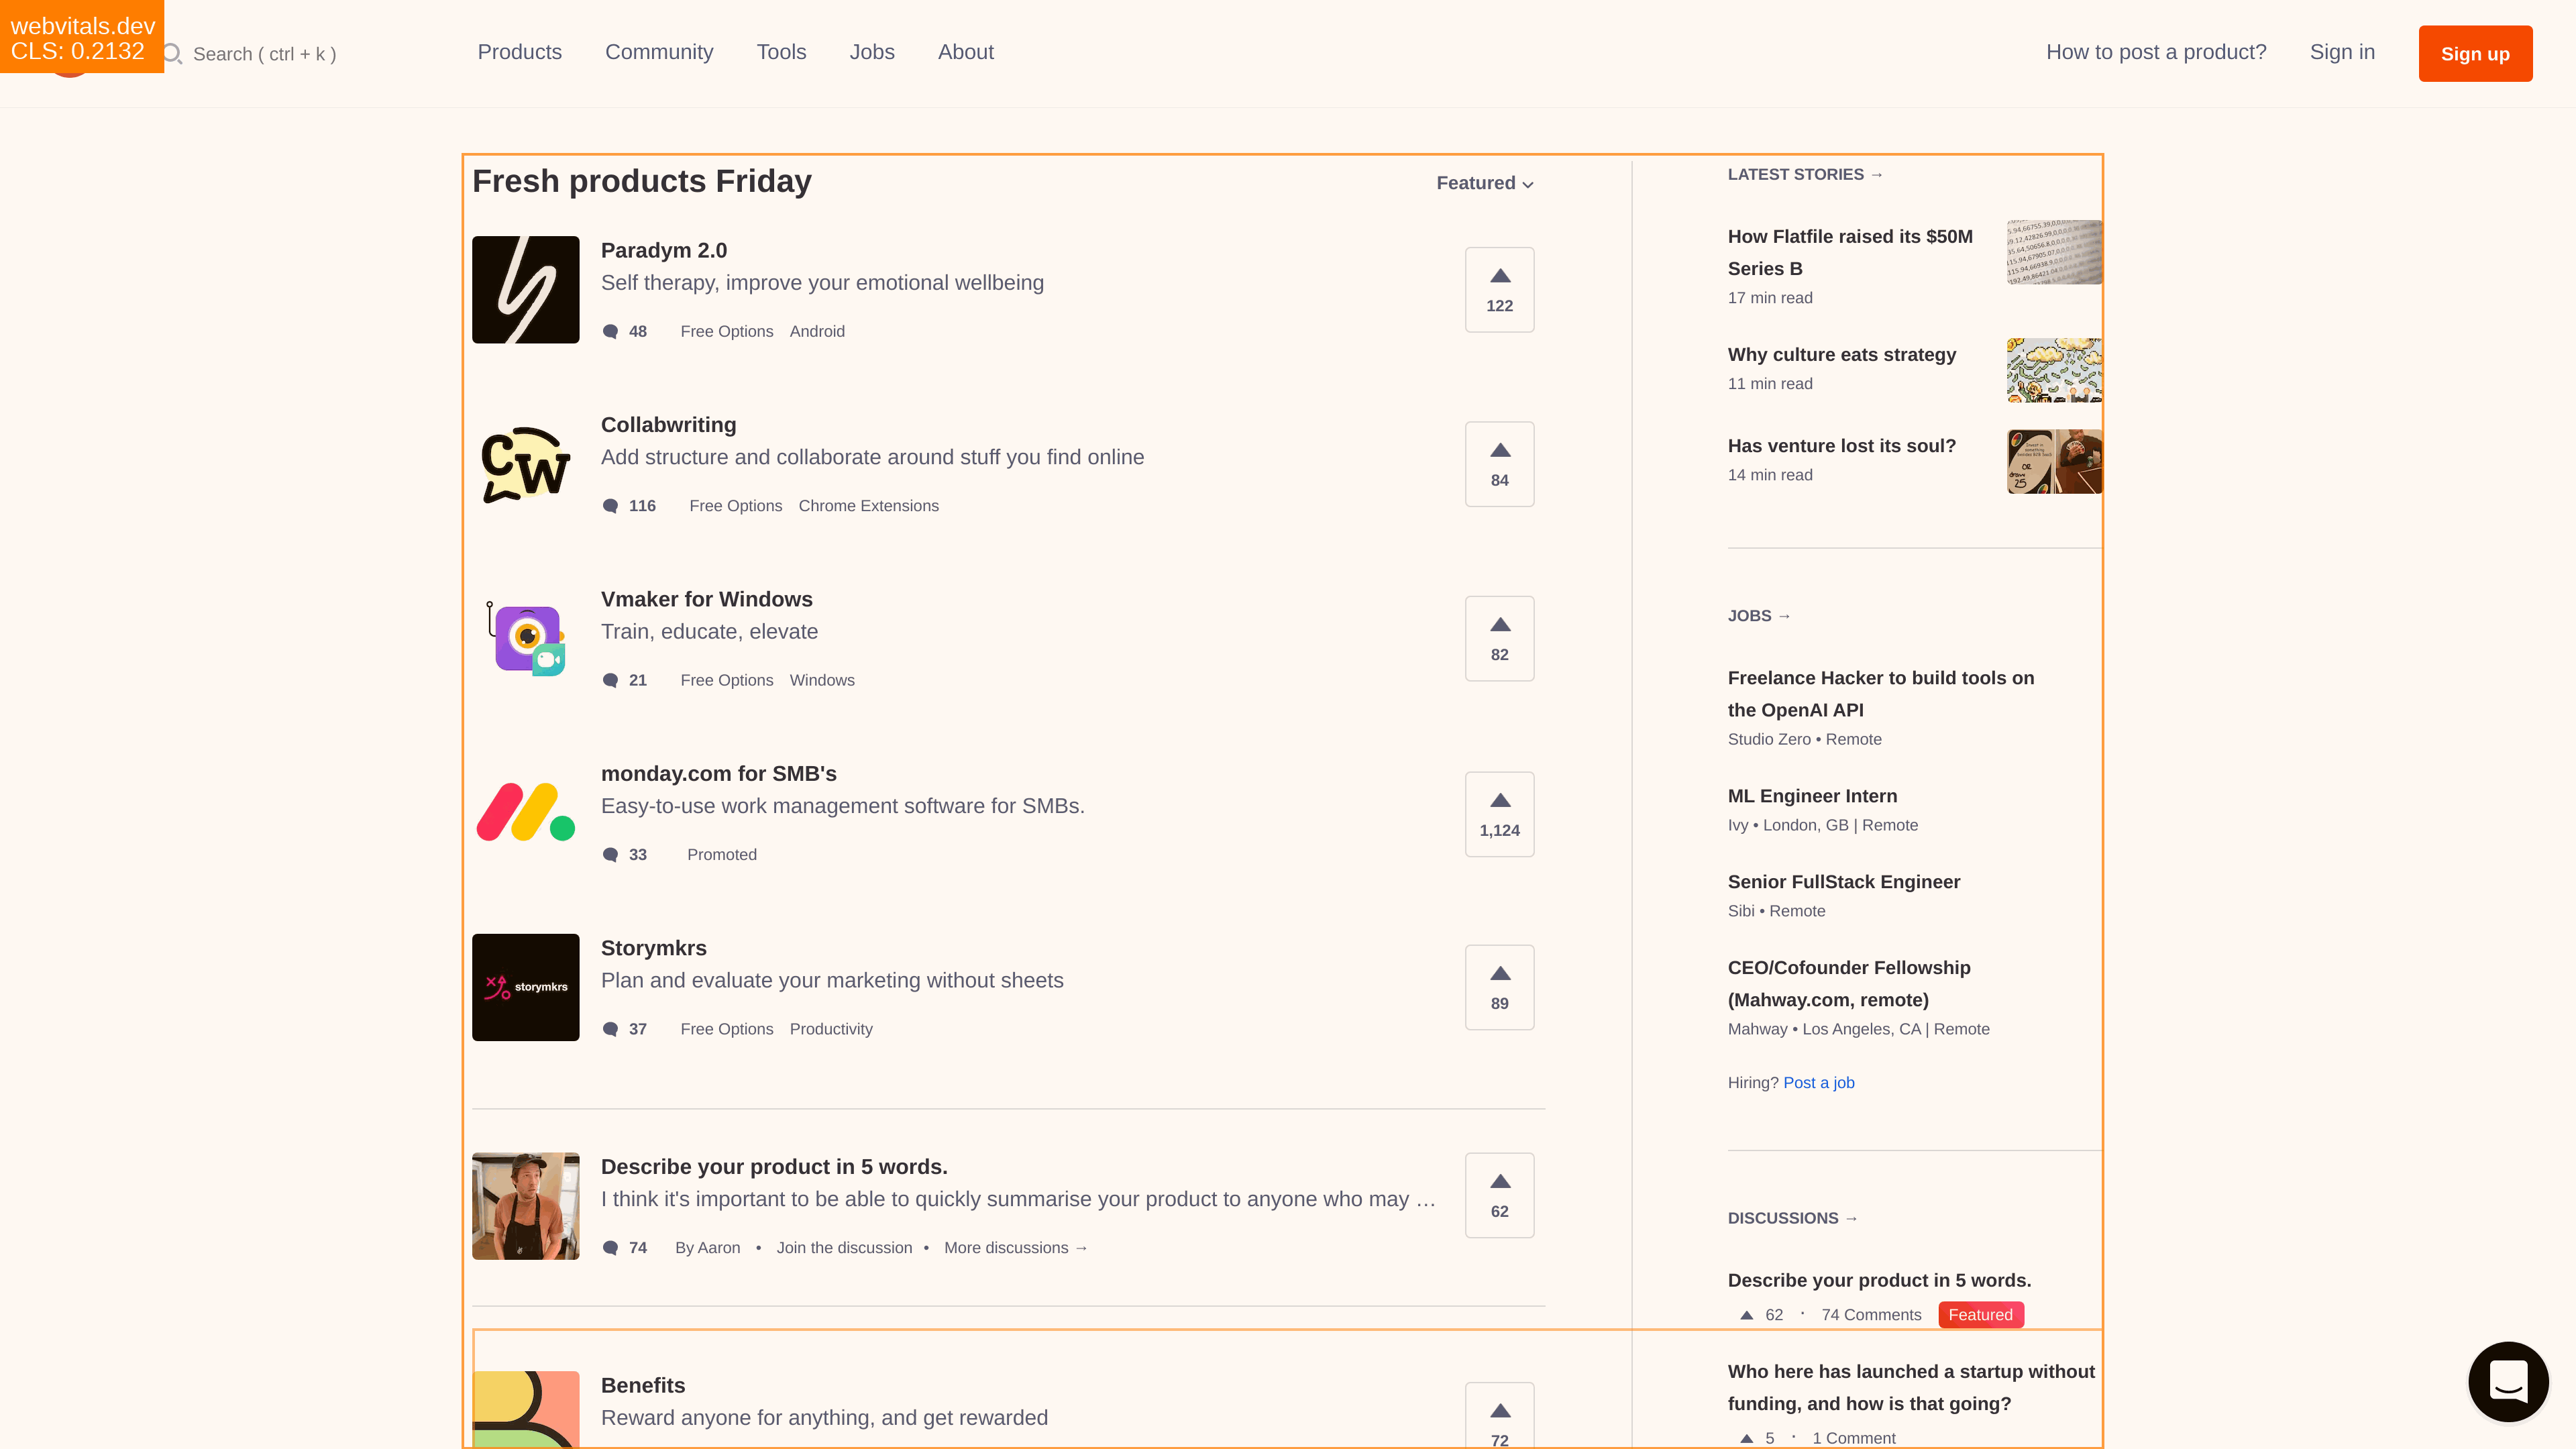Upvote Collabwriting with 84 votes

click(1499, 464)
